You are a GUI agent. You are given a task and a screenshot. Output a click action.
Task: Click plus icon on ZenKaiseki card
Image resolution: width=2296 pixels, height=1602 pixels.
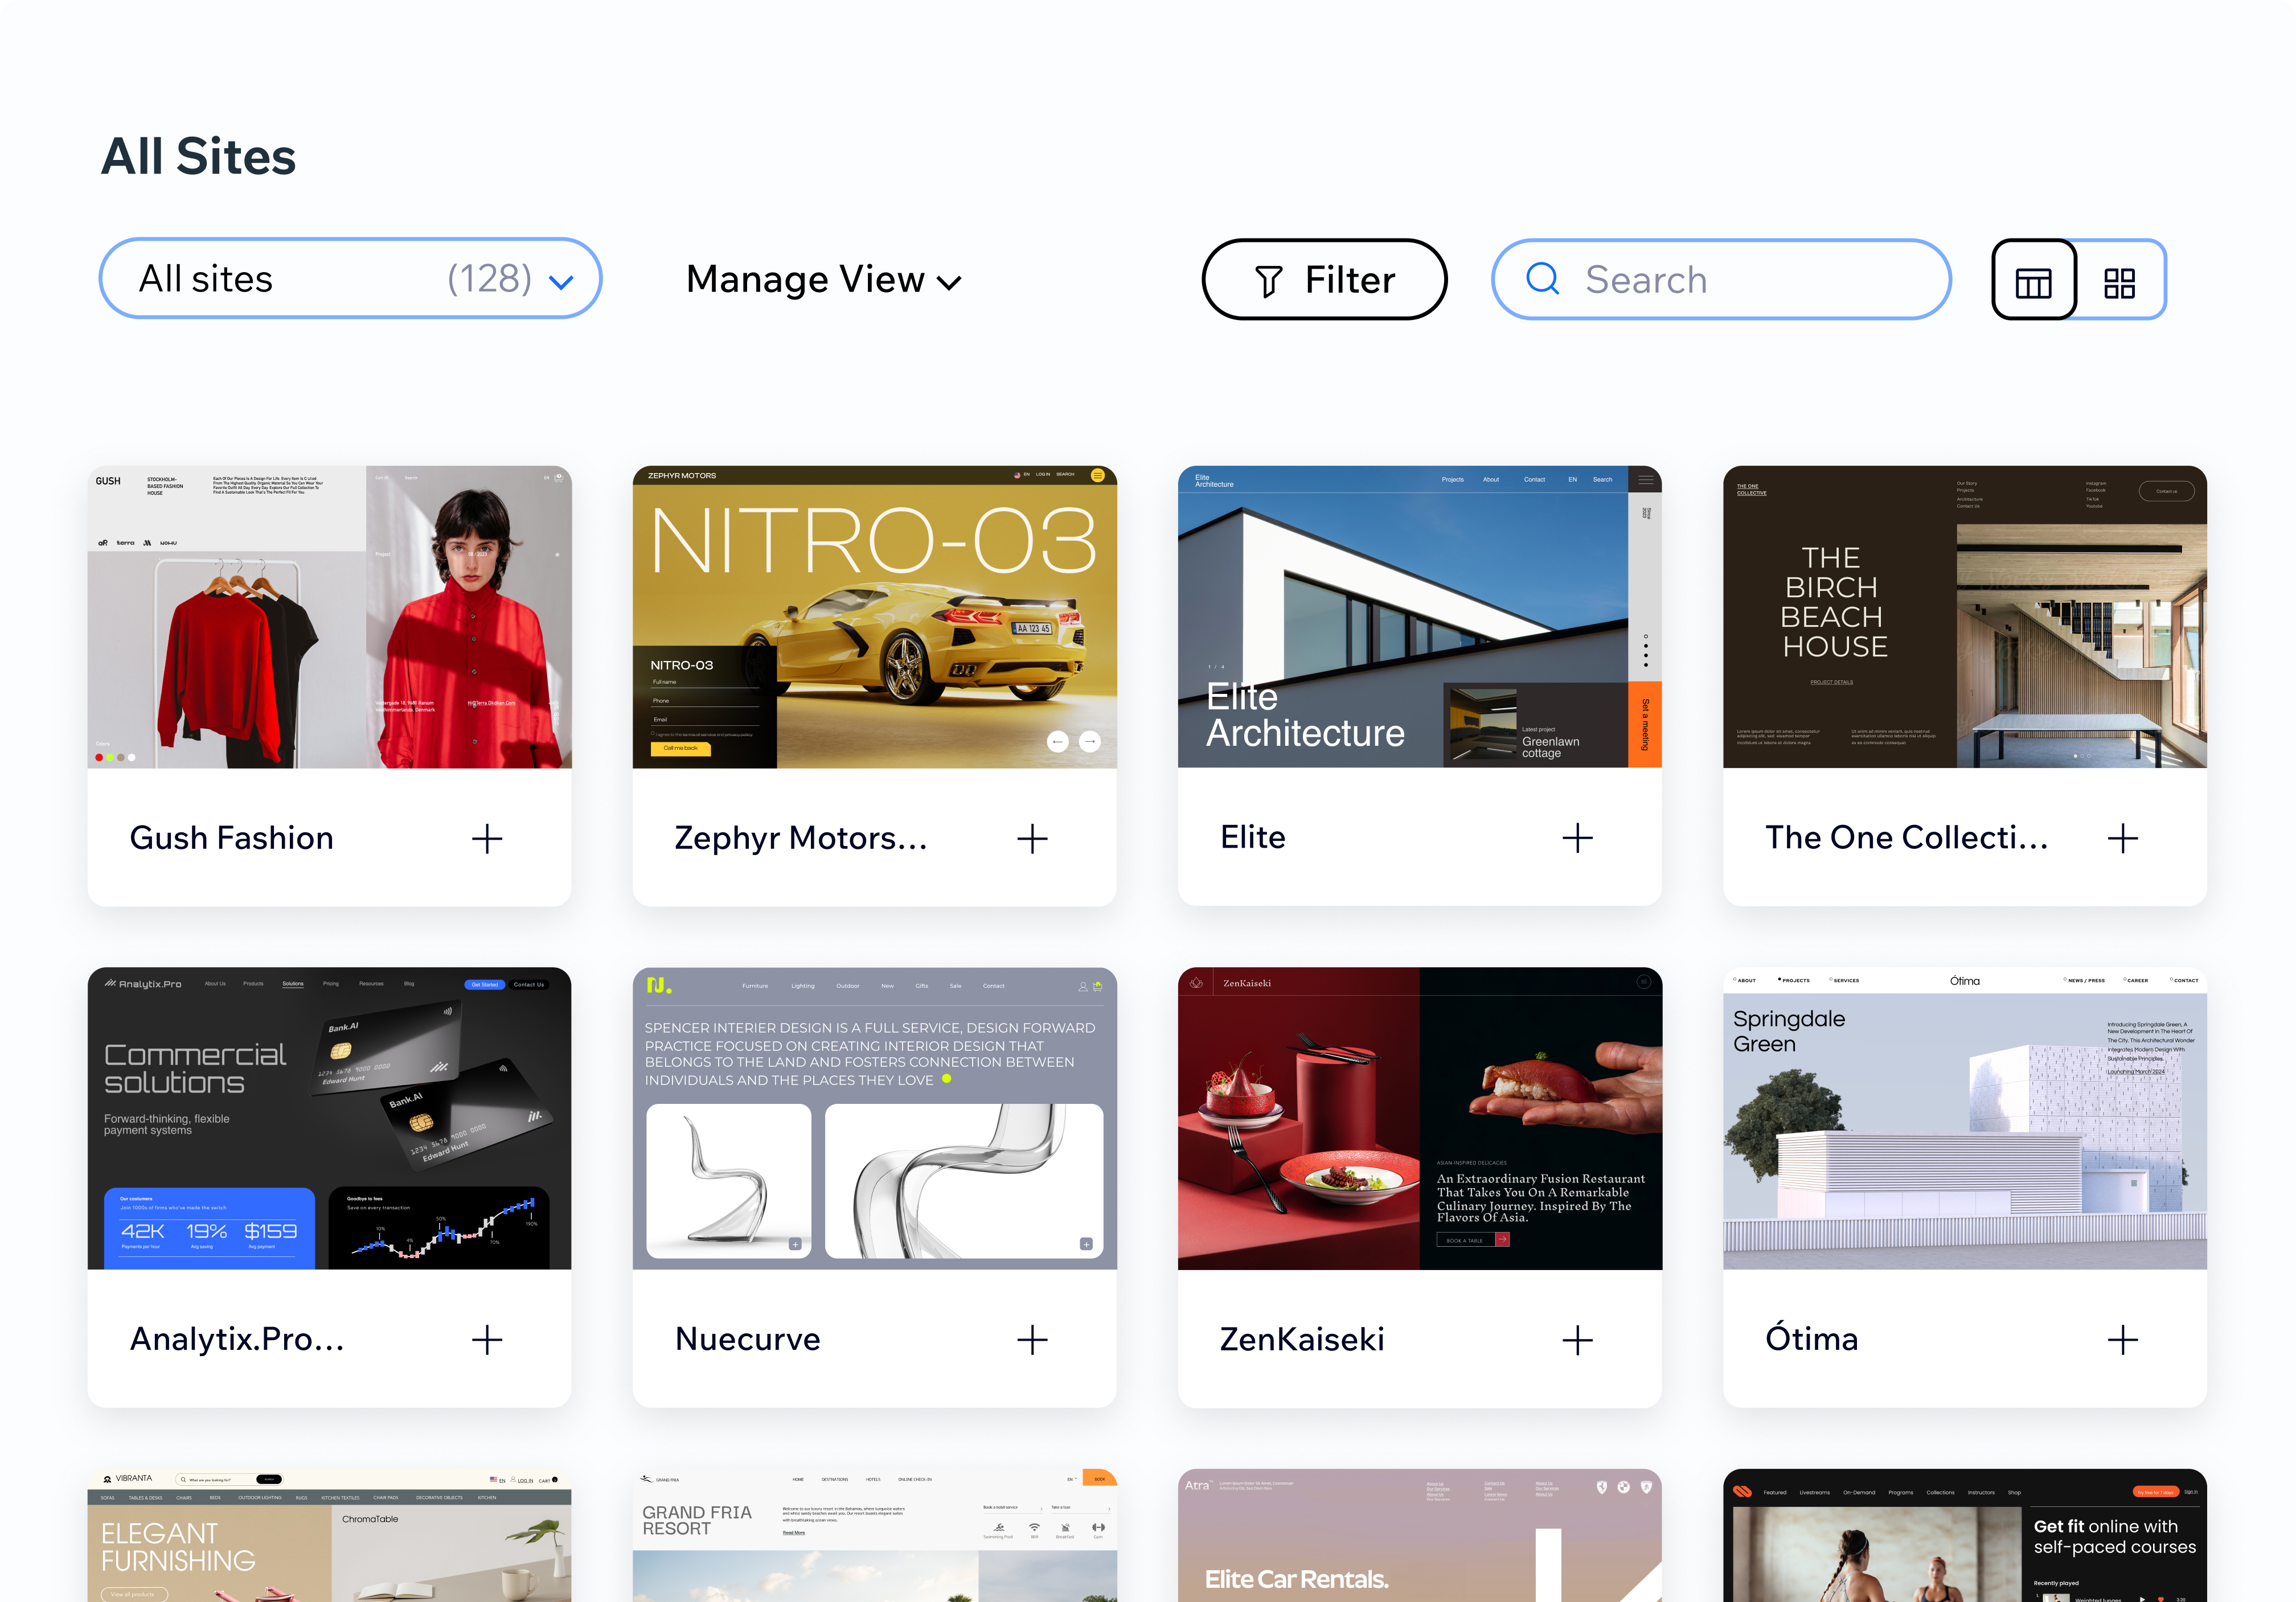click(1577, 1339)
